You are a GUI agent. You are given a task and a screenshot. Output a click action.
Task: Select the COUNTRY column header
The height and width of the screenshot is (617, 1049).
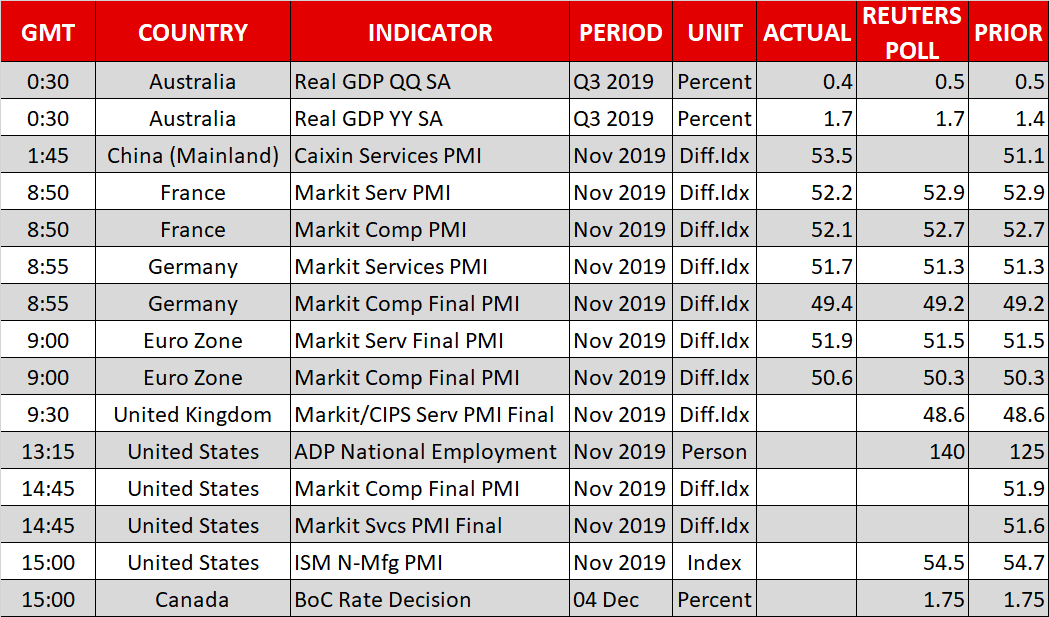(x=193, y=33)
